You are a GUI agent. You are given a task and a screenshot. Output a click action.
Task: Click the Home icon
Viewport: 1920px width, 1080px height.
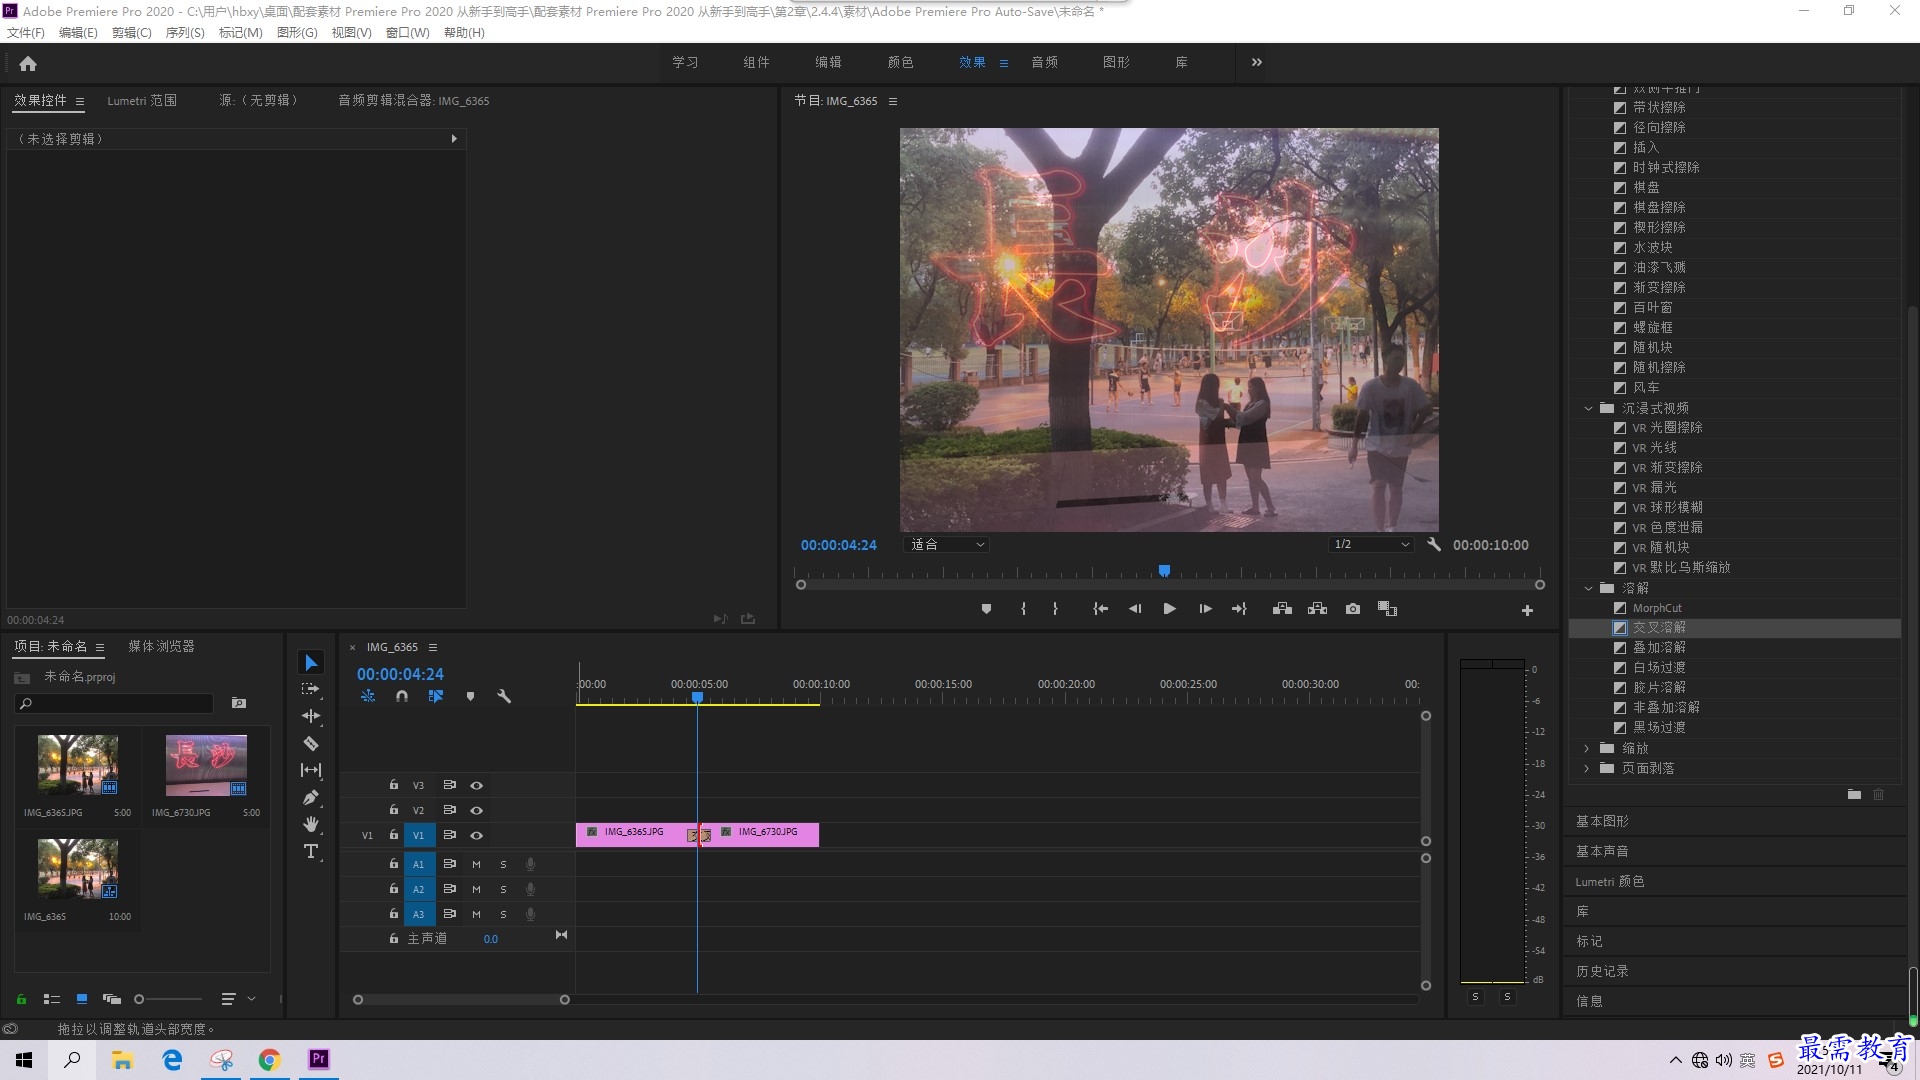click(28, 63)
